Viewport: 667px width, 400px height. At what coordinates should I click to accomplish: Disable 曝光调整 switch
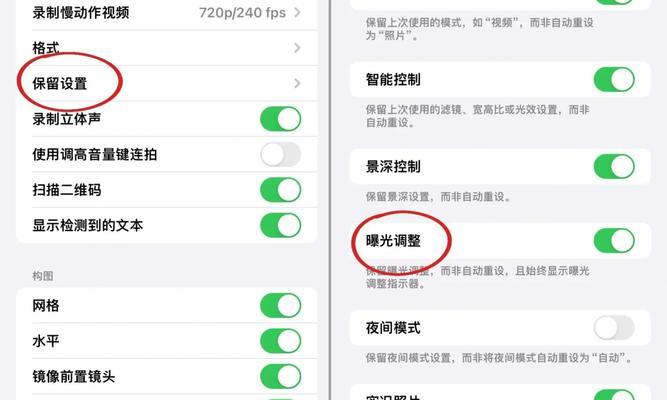(x=614, y=241)
